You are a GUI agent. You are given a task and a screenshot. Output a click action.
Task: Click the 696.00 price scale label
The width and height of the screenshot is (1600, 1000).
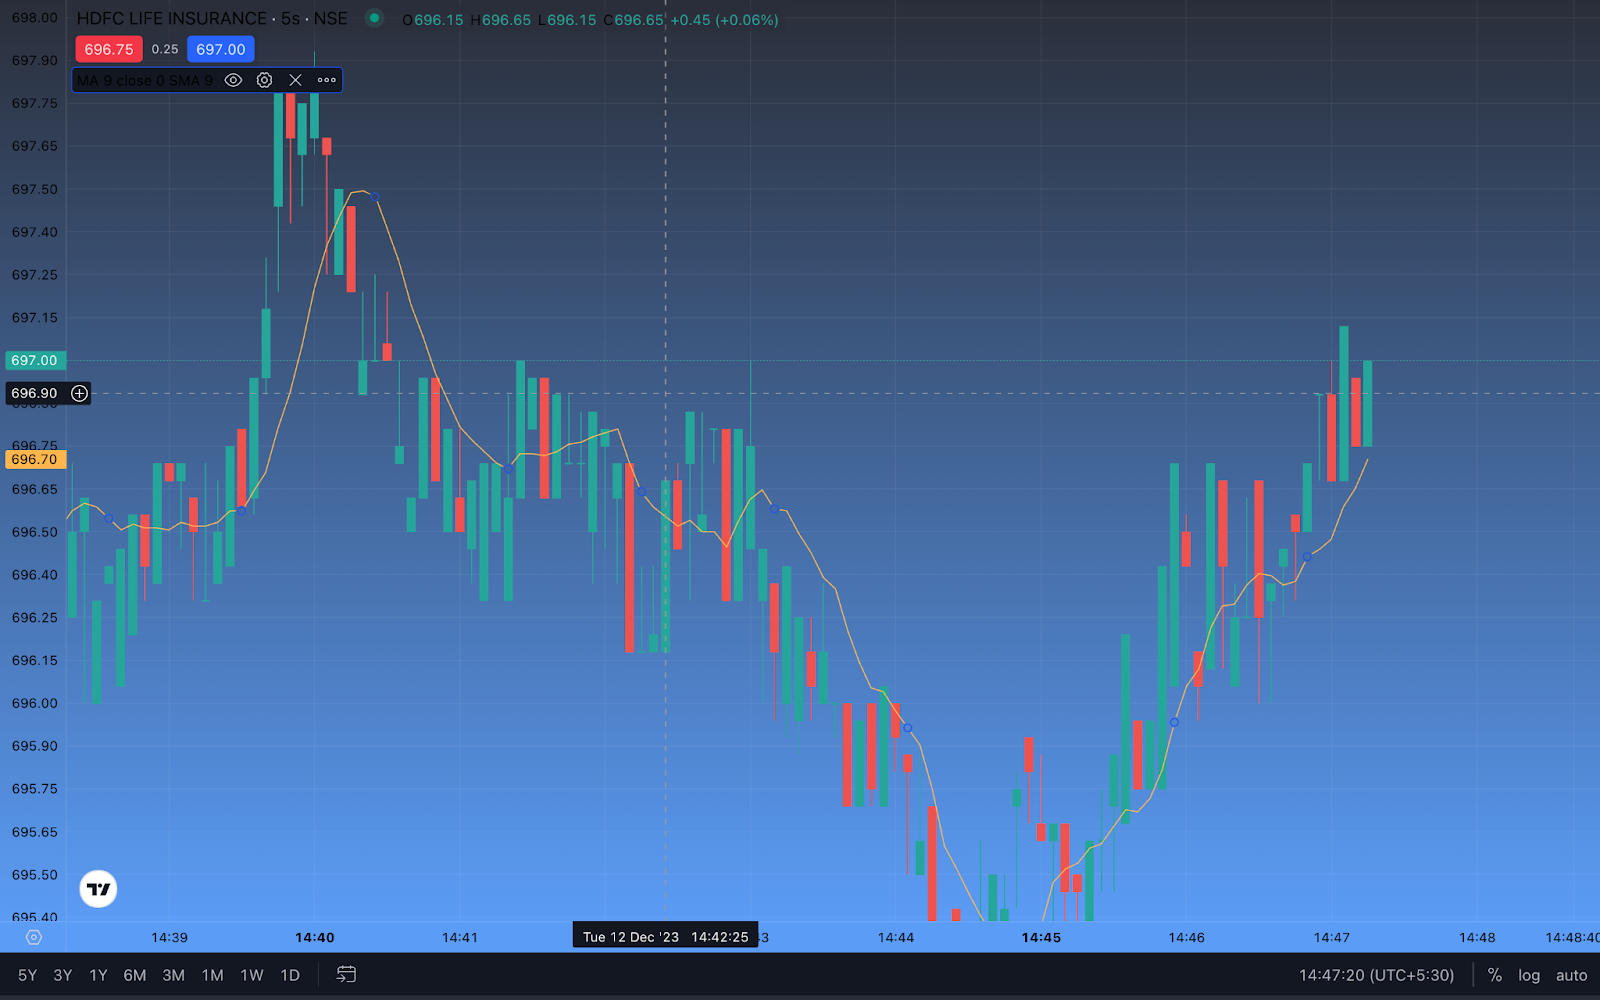coord(34,703)
